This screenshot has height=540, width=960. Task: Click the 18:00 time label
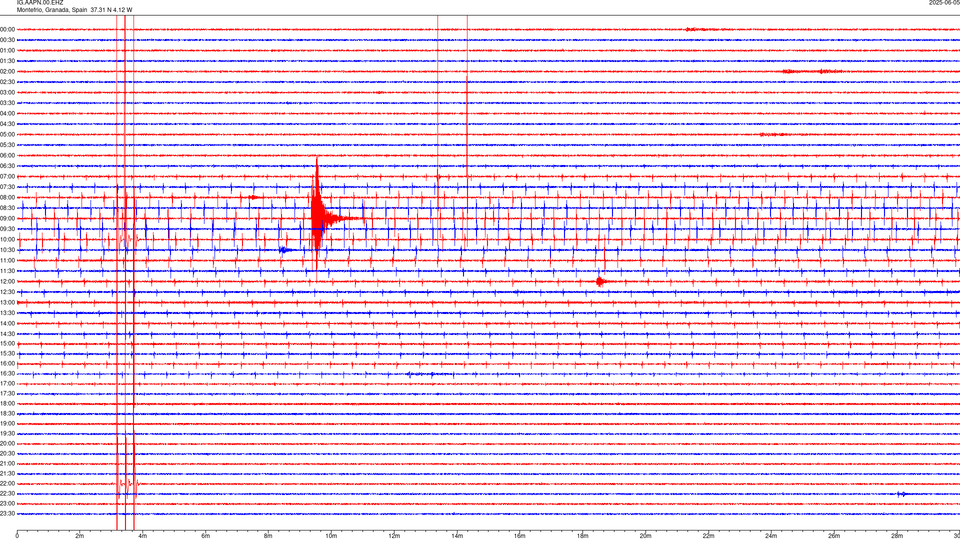[x=7, y=403]
